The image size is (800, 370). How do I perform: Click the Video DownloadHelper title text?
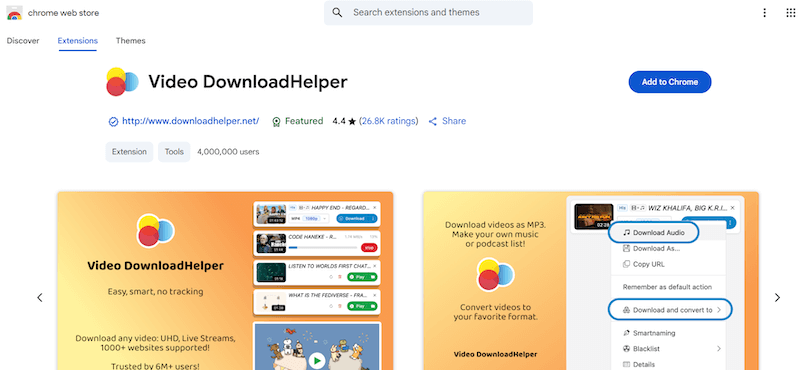pyautogui.click(x=248, y=82)
